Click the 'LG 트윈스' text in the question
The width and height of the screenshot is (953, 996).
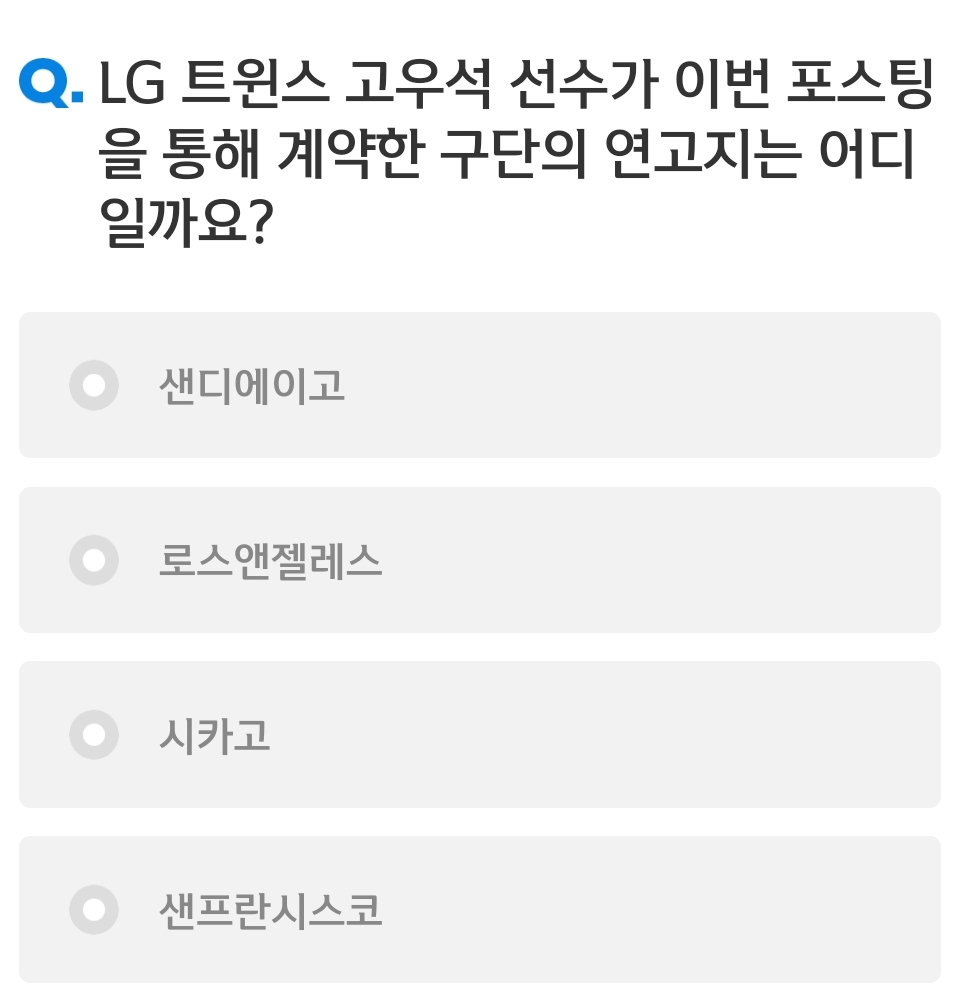click(x=214, y=83)
